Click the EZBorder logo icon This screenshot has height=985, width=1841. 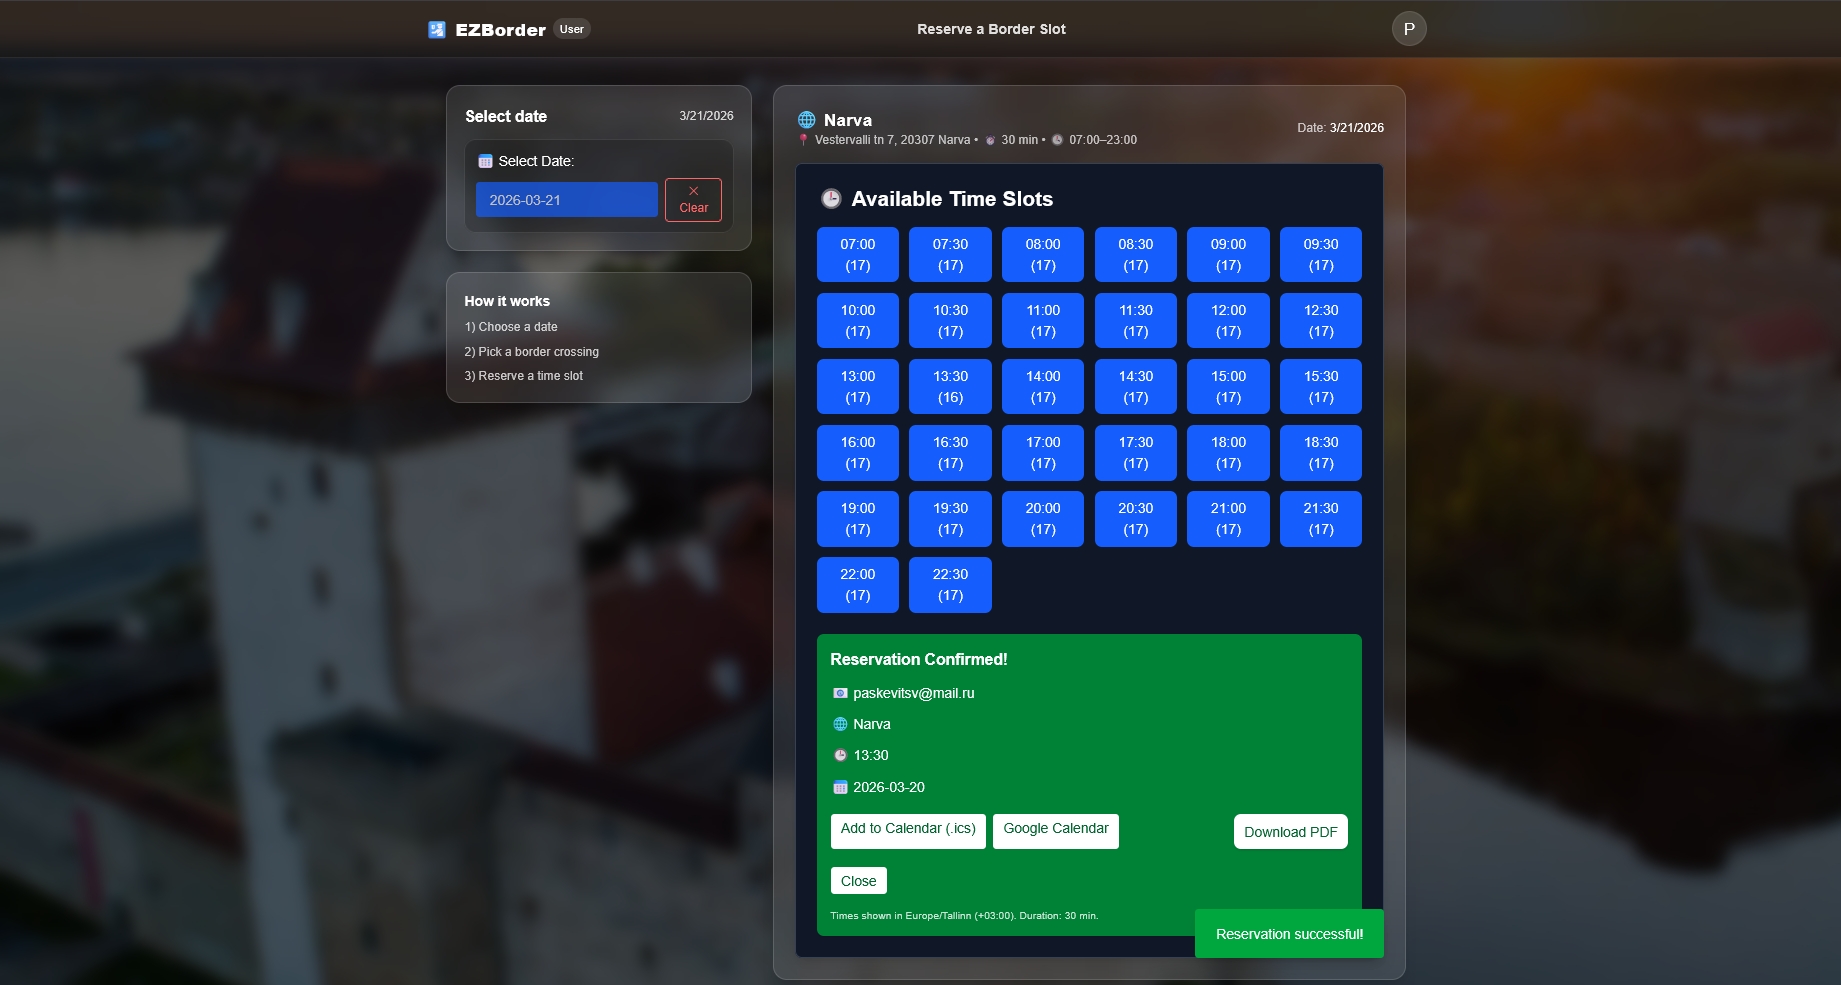436,28
